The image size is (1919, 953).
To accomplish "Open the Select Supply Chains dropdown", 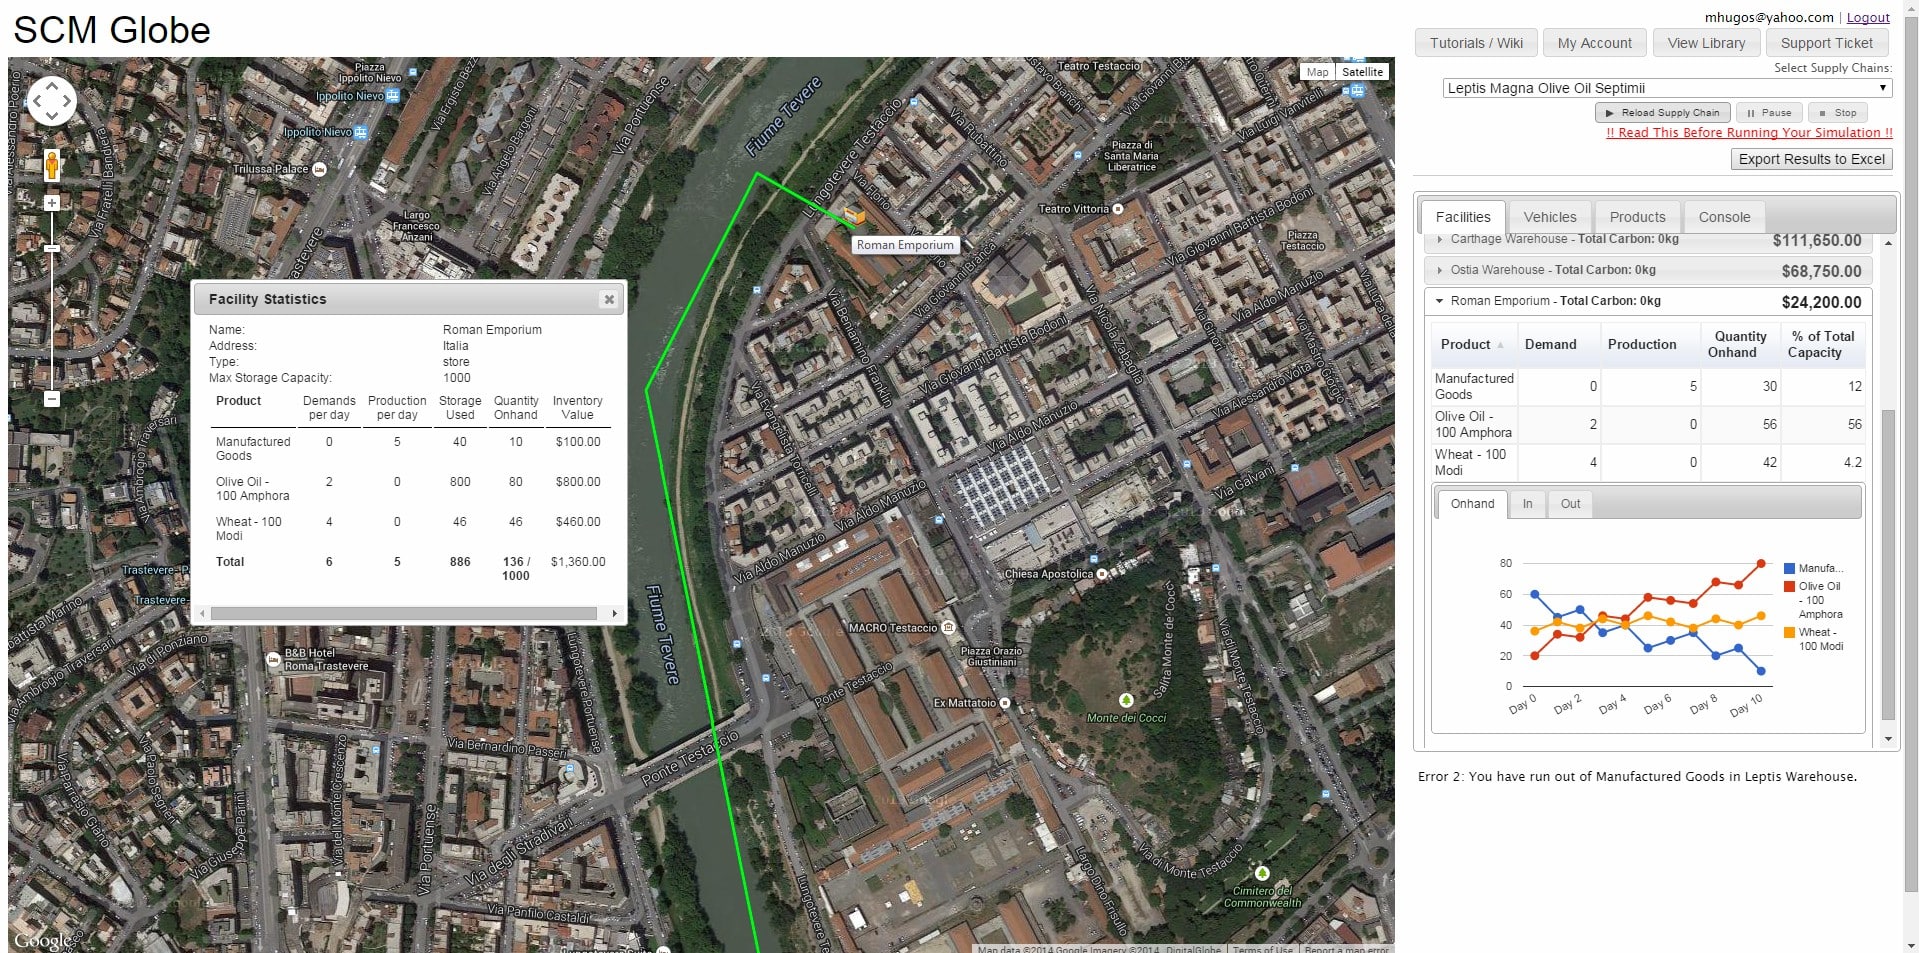I will (x=1667, y=88).
